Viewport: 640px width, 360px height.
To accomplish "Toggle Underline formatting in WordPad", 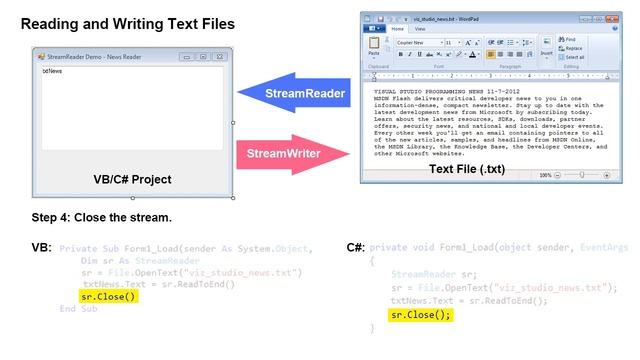I will coord(419,54).
